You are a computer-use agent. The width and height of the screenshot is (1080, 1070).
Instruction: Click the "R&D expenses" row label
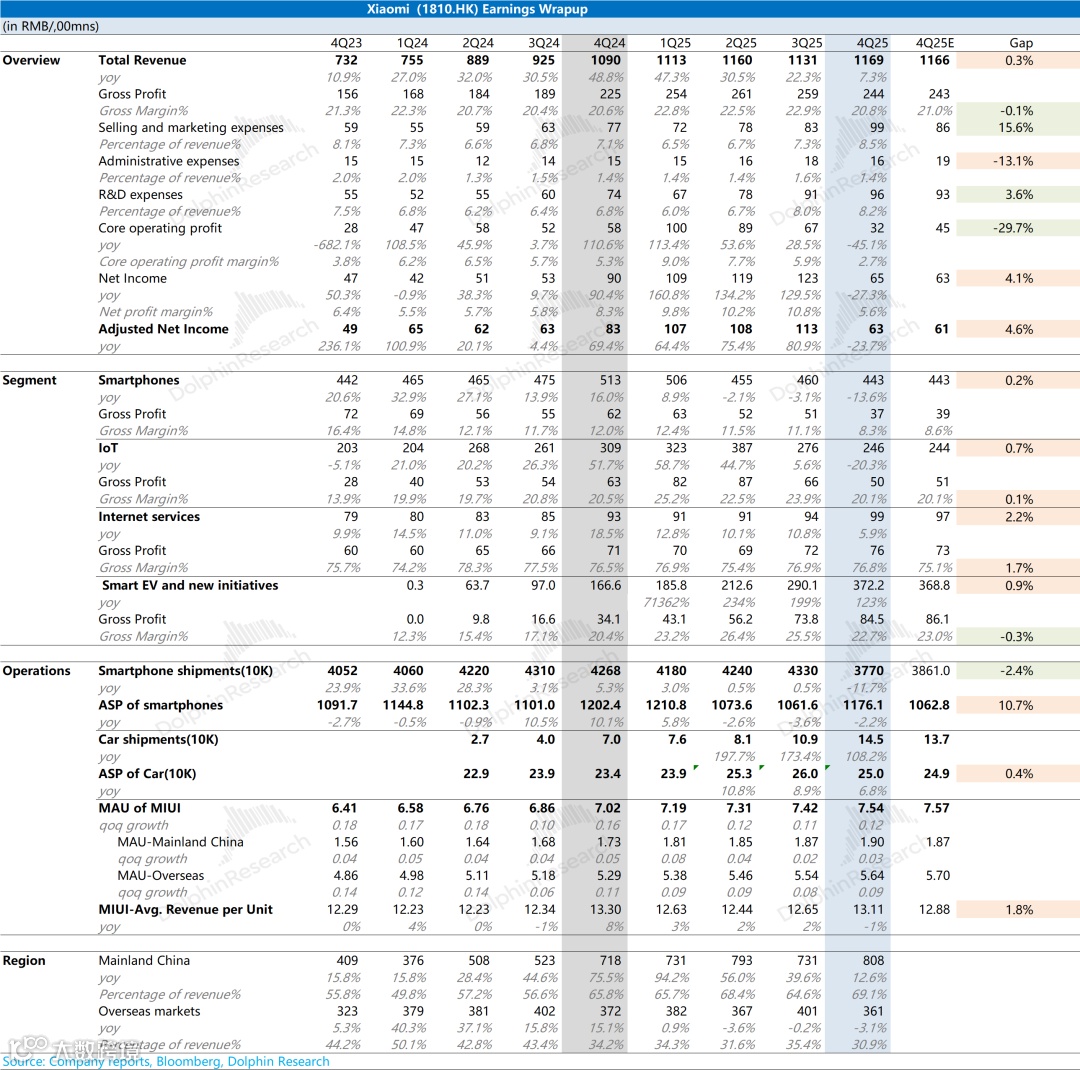tap(141, 195)
